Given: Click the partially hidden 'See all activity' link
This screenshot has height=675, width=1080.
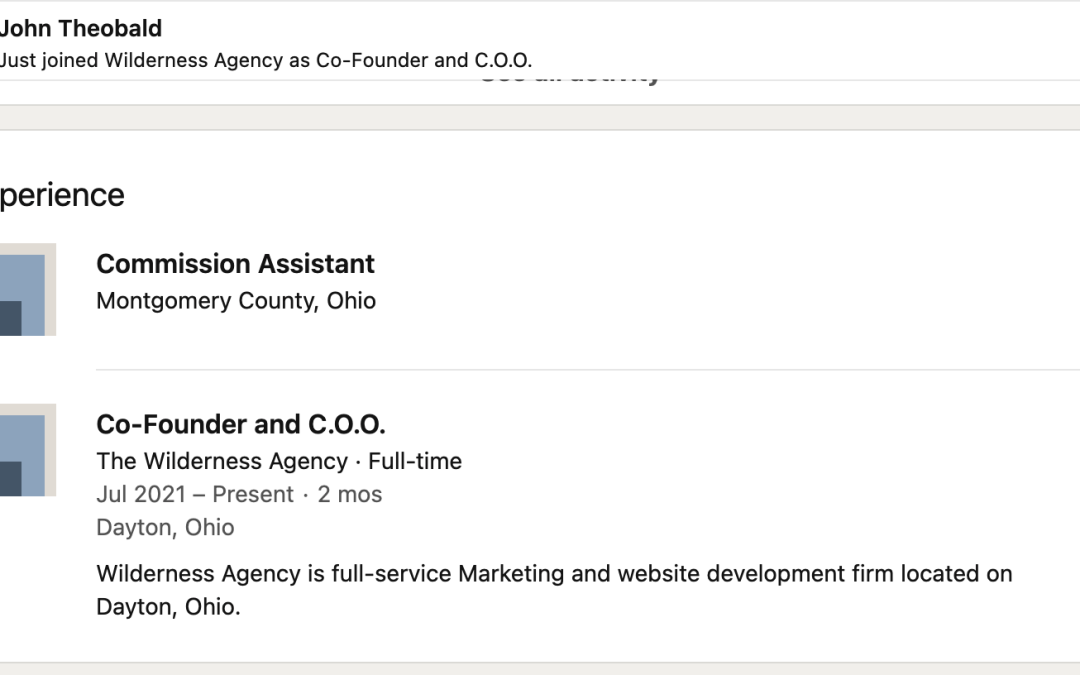Looking at the screenshot, I should pyautogui.click(x=570, y=76).
